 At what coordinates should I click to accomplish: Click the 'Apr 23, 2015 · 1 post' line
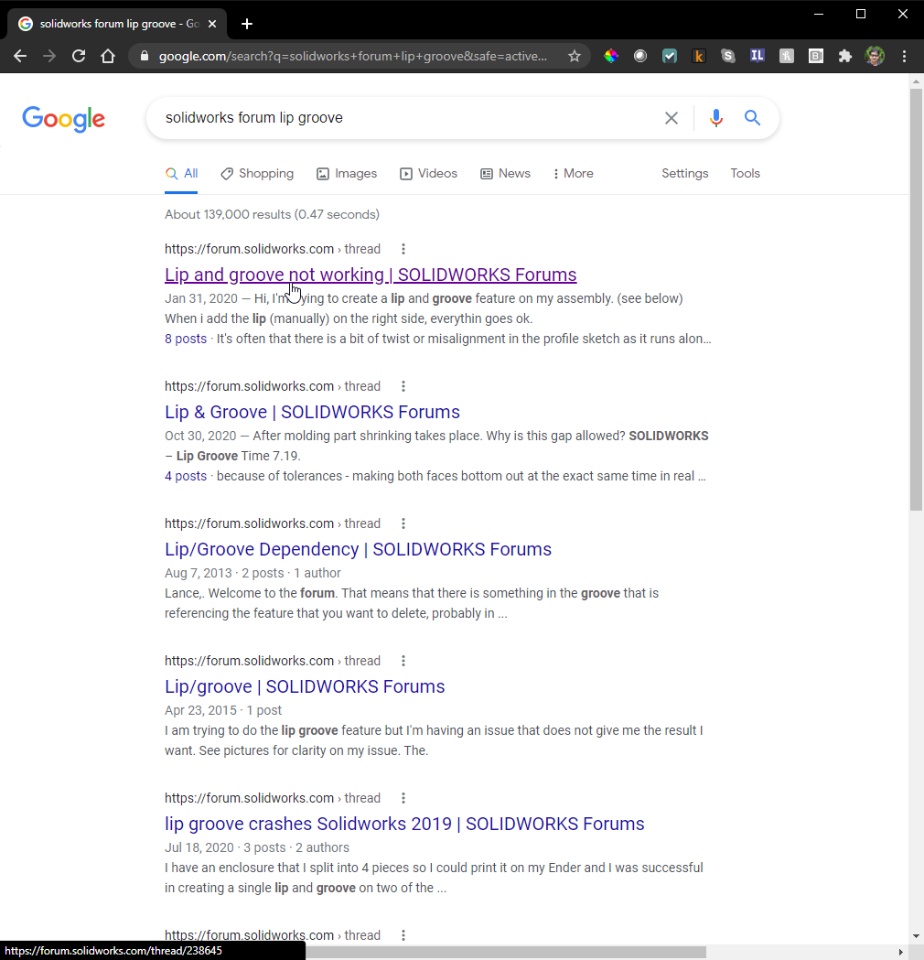point(223,710)
